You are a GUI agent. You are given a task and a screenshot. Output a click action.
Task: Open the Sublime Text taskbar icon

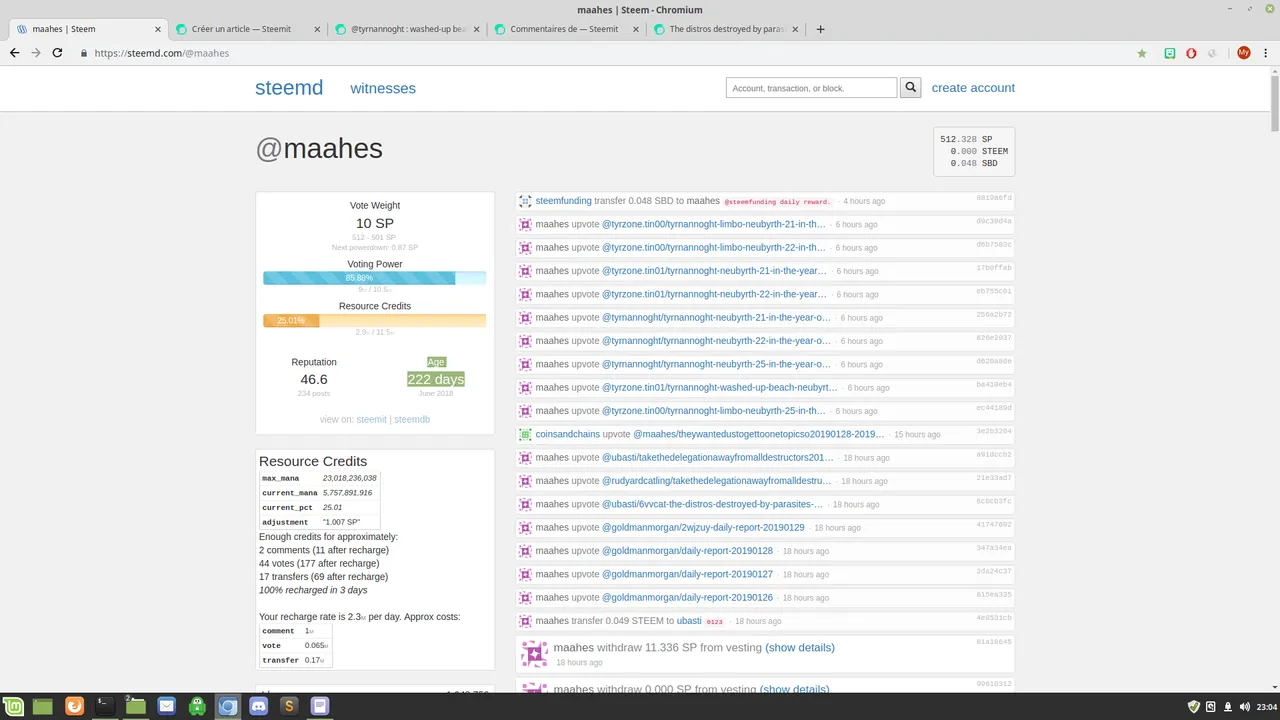pos(288,706)
